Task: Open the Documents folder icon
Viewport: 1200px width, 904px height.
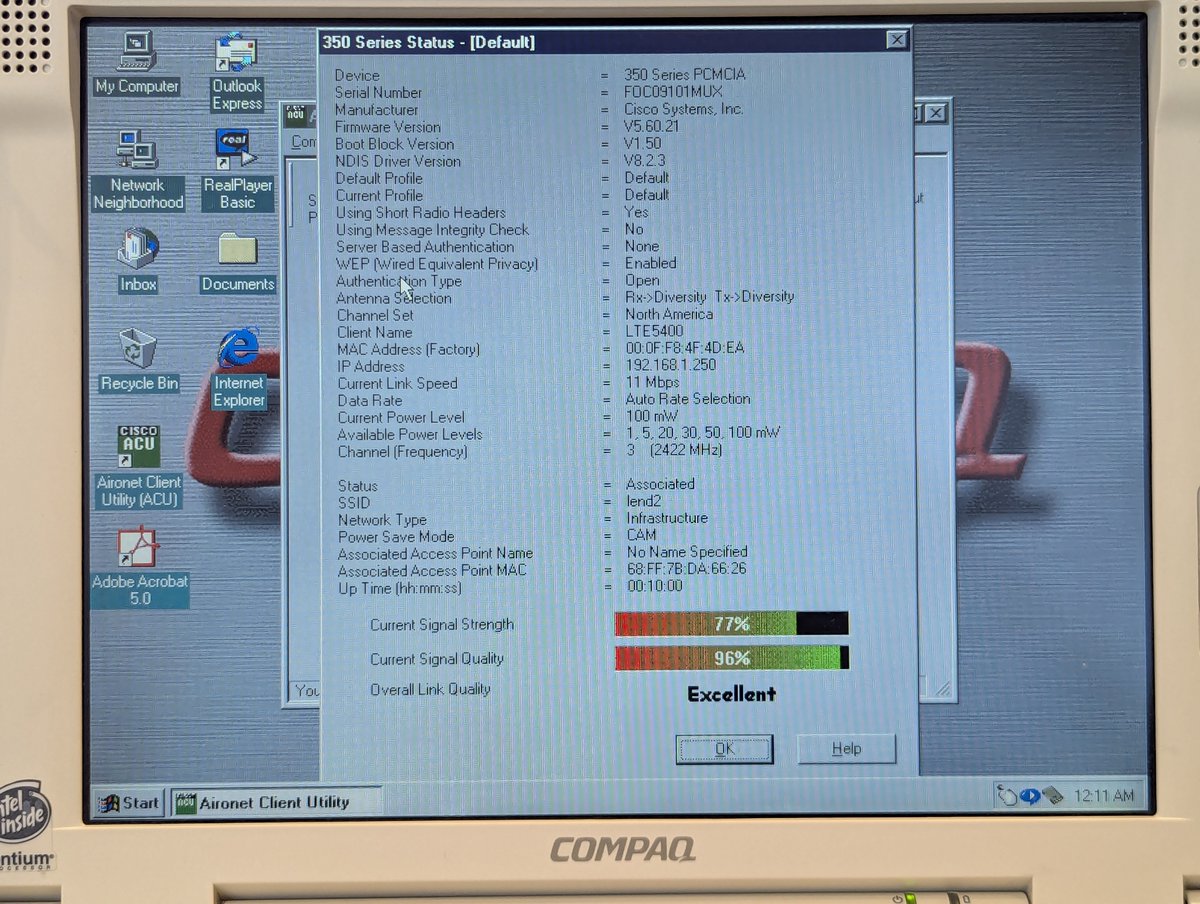Action: click(237, 262)
